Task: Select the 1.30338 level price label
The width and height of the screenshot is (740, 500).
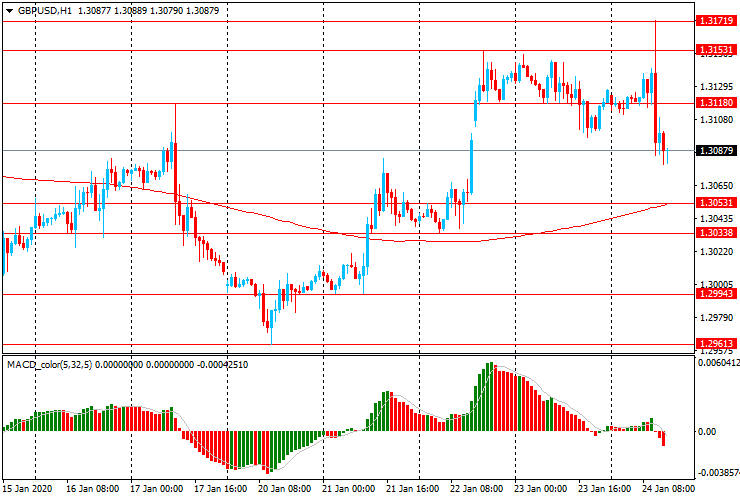Action: coord(716,232)
